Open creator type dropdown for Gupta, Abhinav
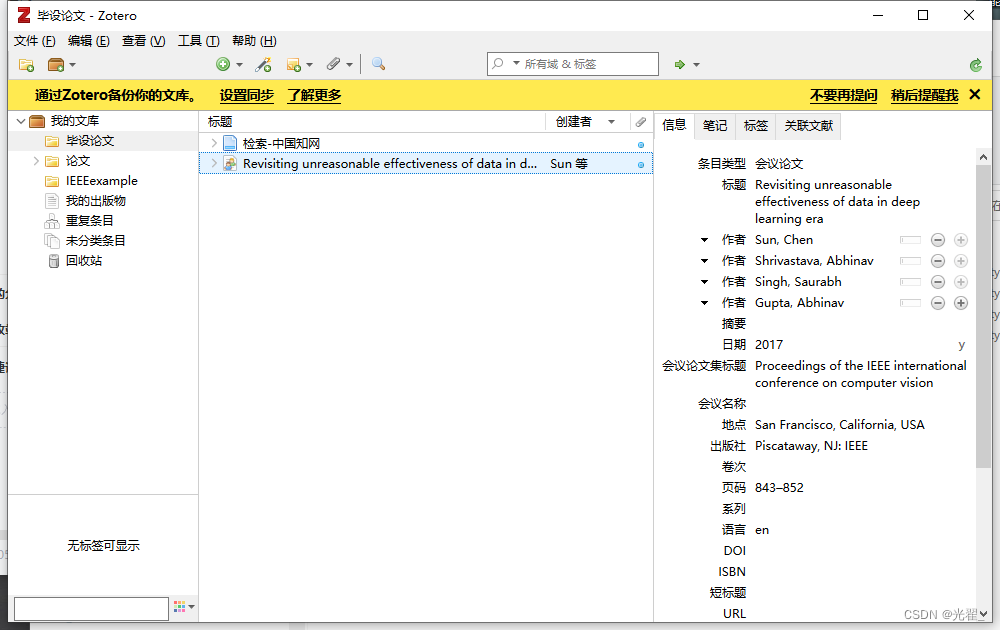Viewport: 1000px width, 630px height. point(704,304)
